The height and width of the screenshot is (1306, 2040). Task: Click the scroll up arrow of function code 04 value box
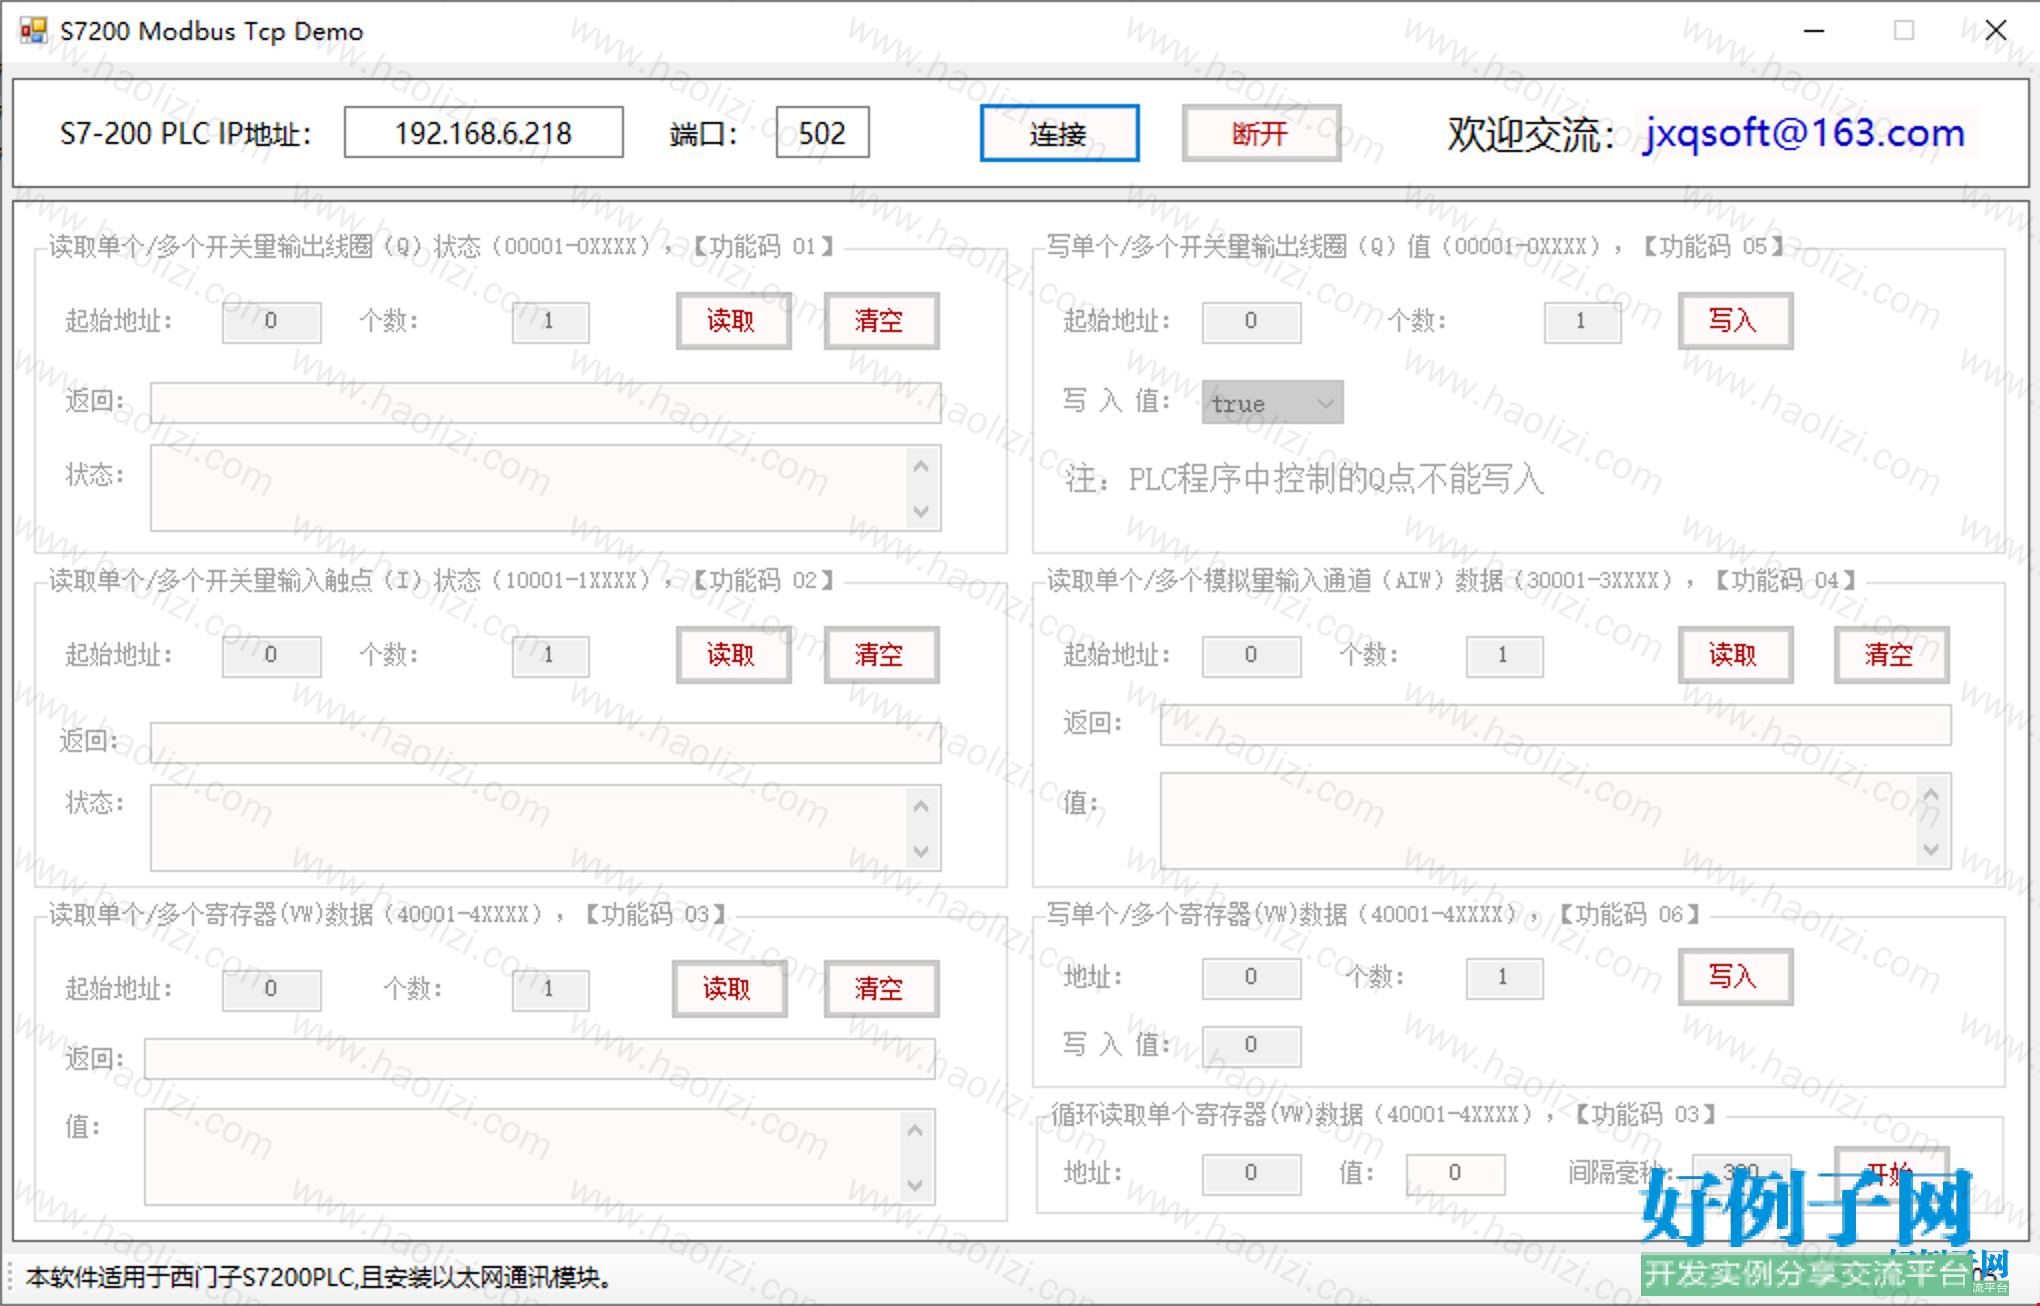click(x=1931, y=795)
